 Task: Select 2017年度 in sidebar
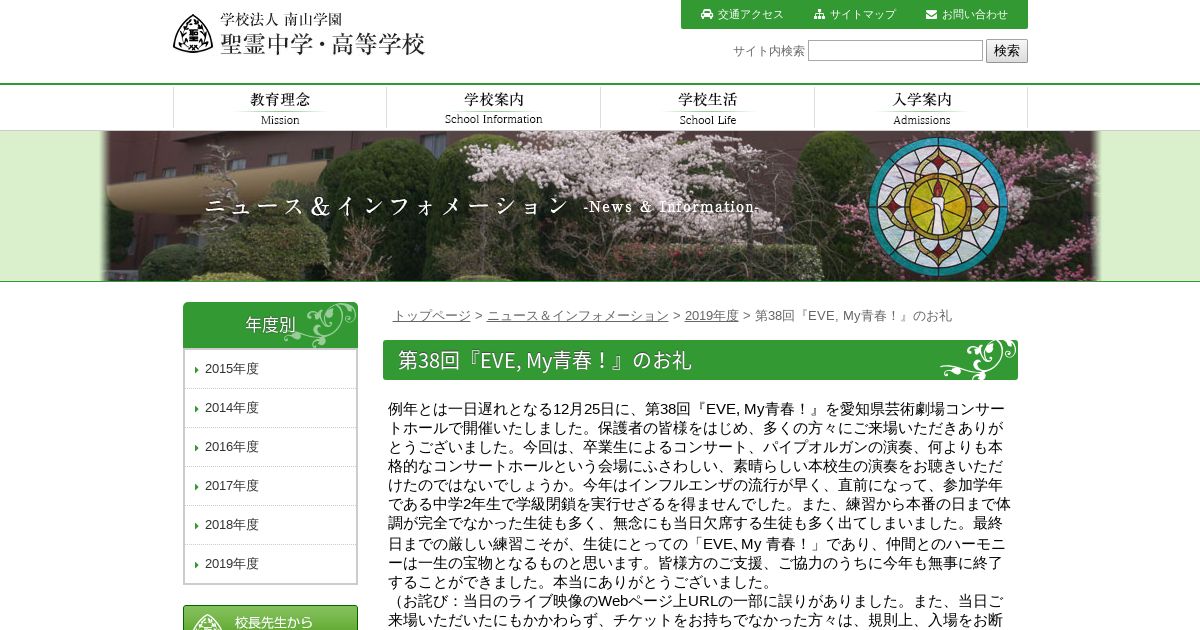(x=270, y=486)
